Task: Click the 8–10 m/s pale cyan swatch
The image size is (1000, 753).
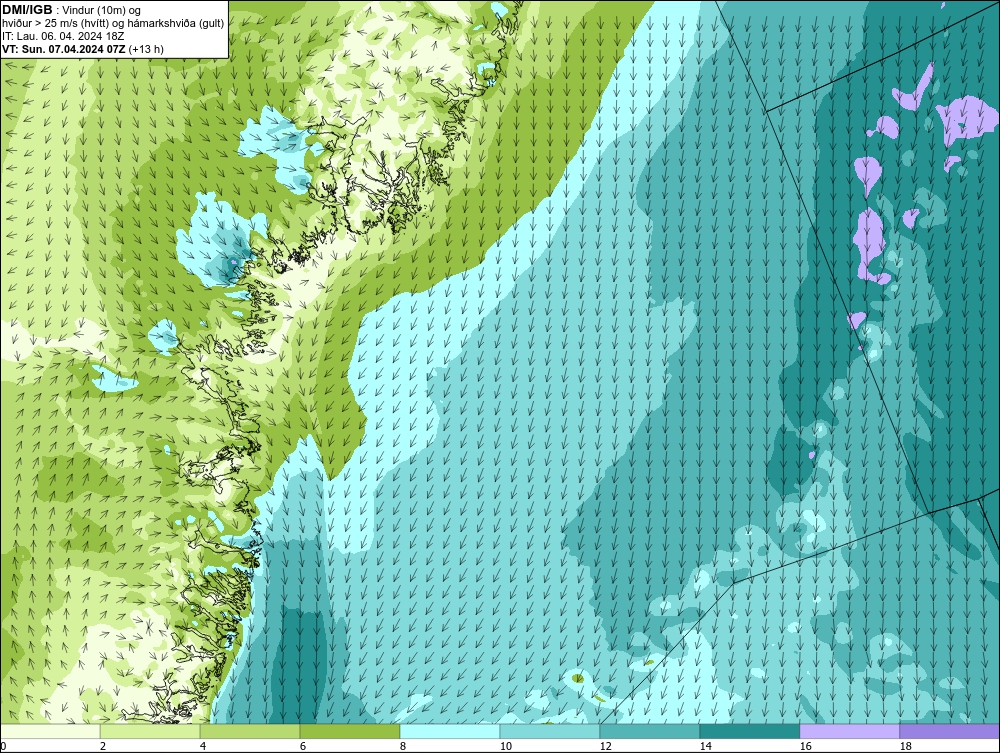Action: (x=450, y=731)
